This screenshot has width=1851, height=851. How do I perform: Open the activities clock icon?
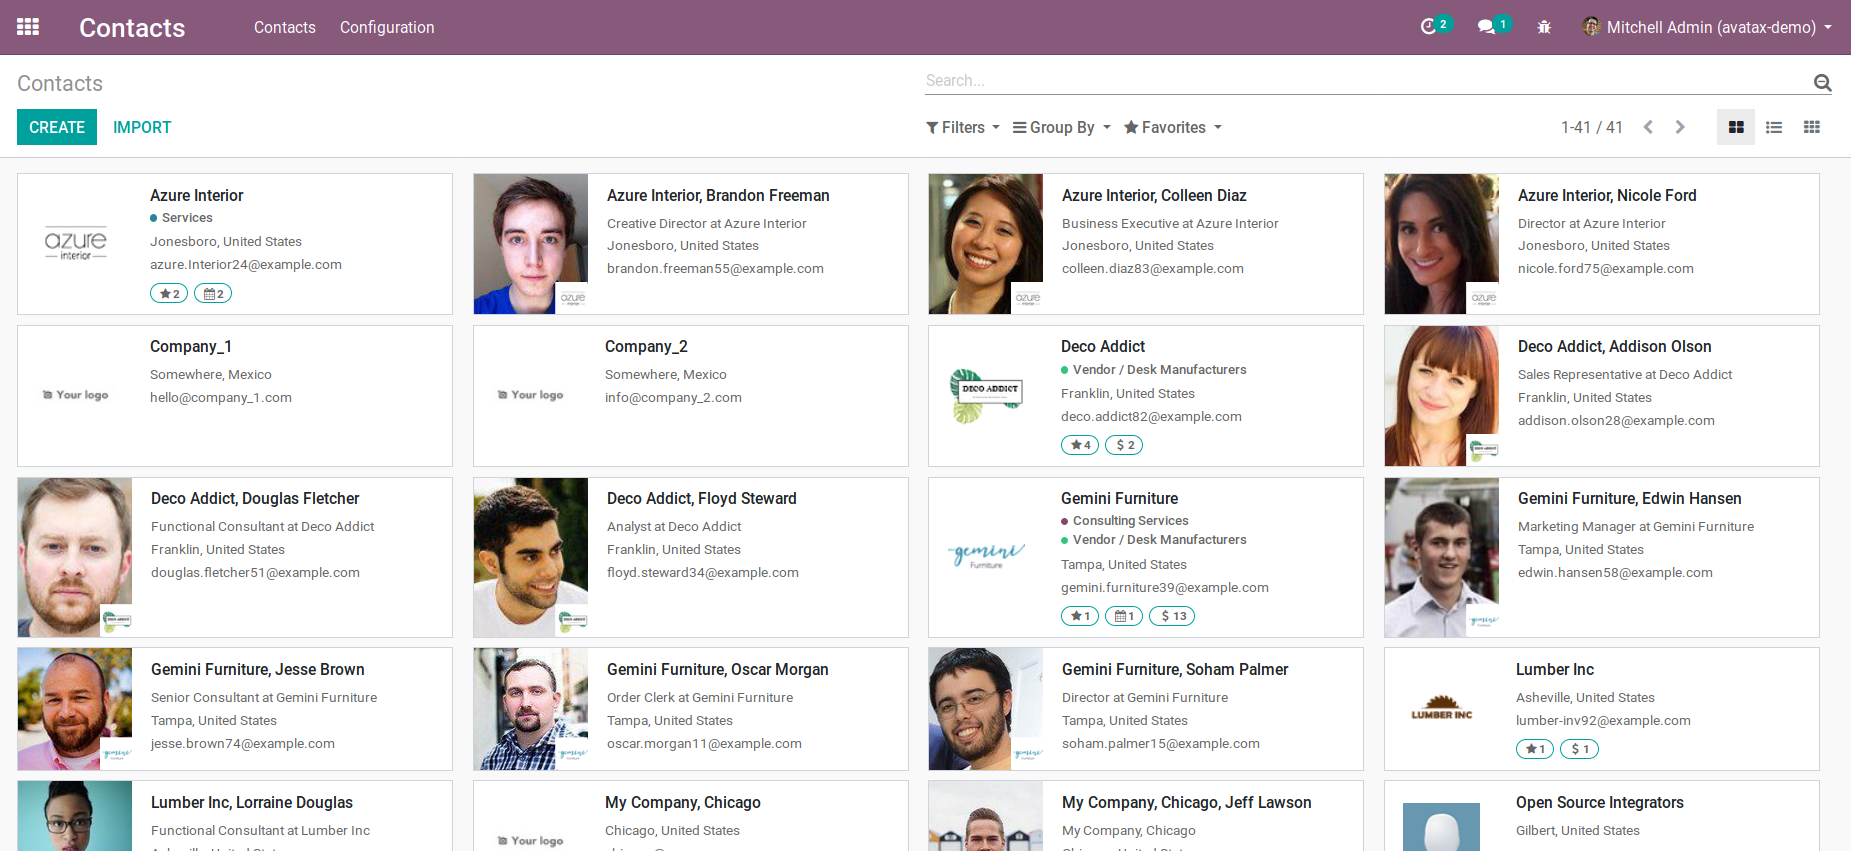(1428, 27)
